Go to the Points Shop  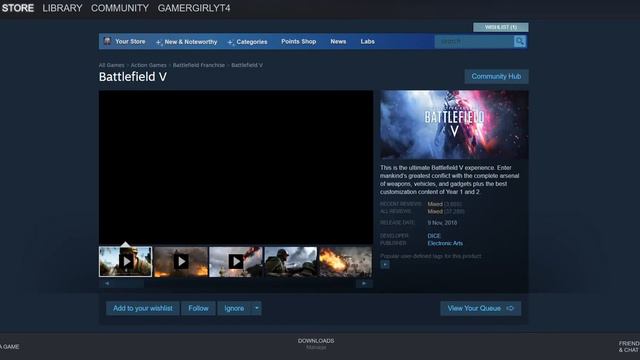click(298, 42)
